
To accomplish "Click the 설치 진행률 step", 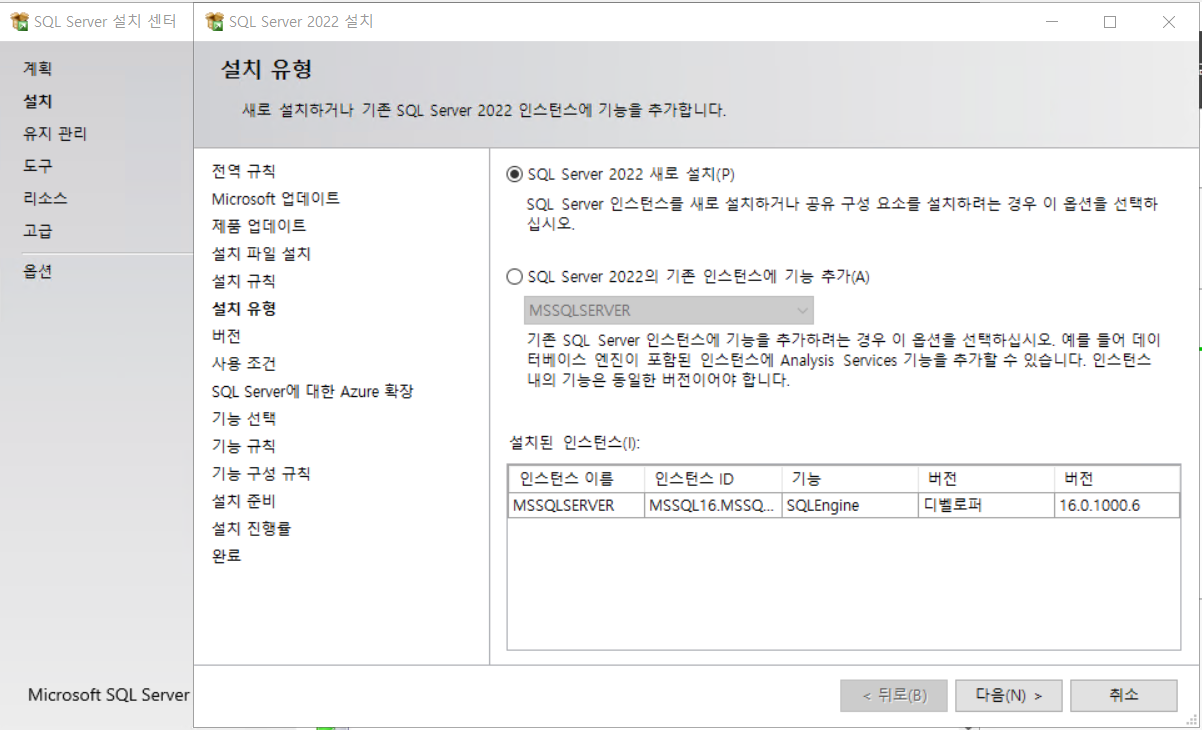I will coord(251,528).
